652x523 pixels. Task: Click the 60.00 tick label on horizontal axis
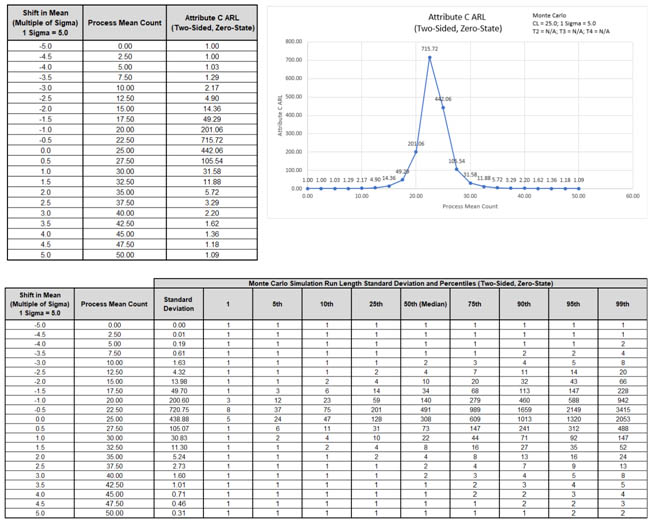tap(631, 197)
